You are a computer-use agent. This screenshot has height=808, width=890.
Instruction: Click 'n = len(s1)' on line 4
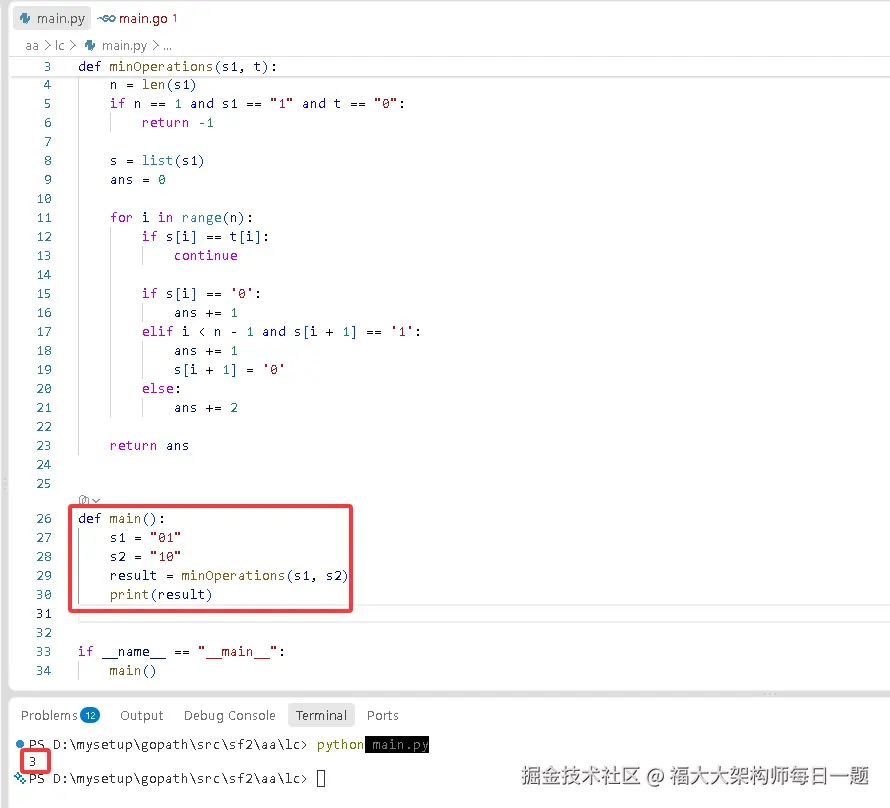(x=153, y=85)
